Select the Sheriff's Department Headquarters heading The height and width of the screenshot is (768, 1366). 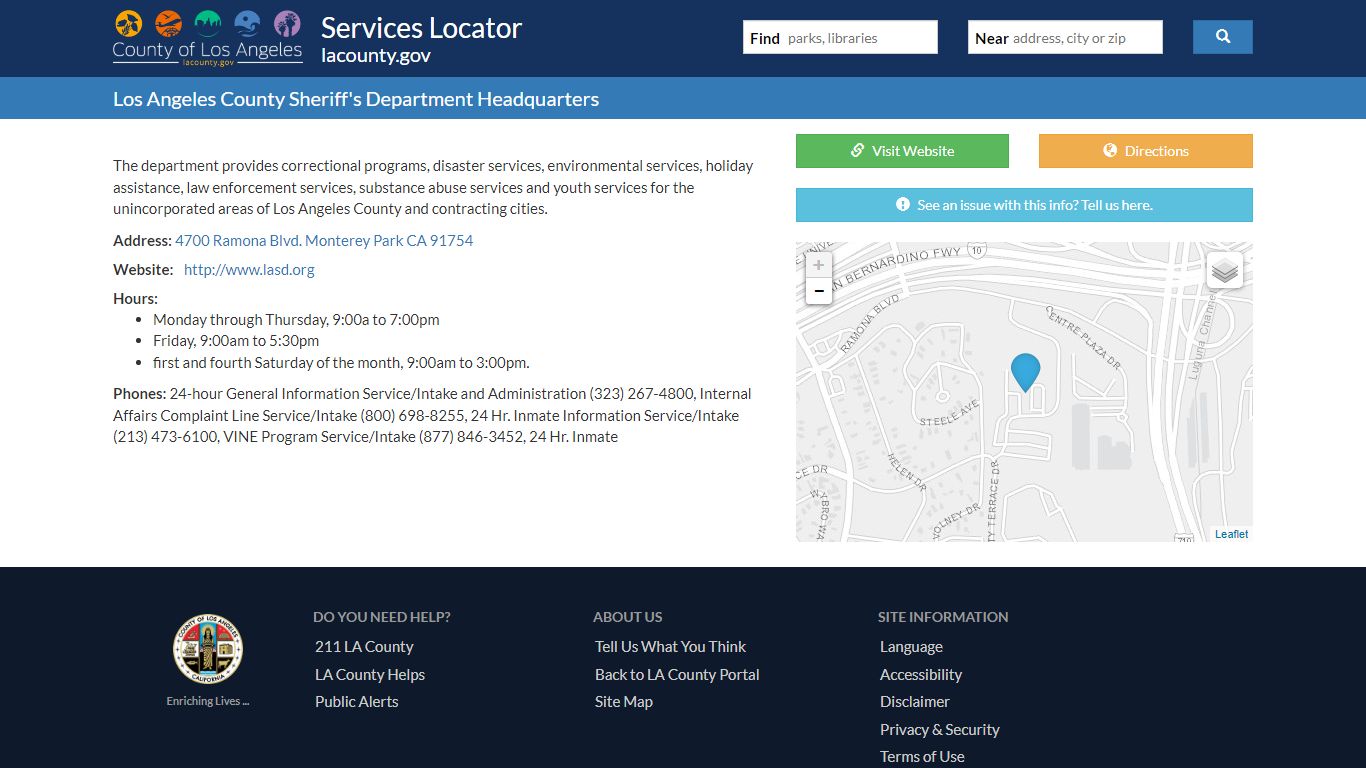point(356,99)
